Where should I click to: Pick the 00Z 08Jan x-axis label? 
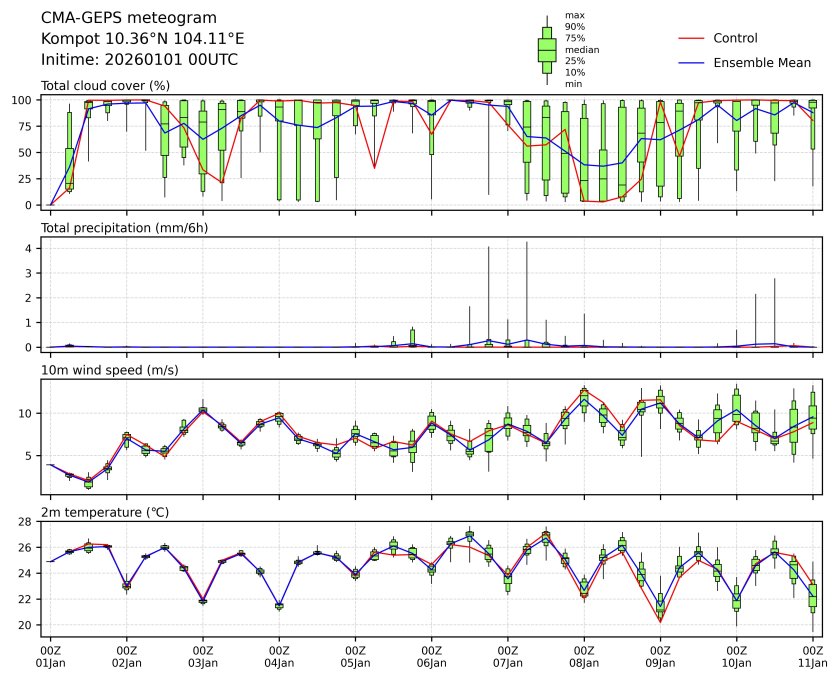(583, 656)
